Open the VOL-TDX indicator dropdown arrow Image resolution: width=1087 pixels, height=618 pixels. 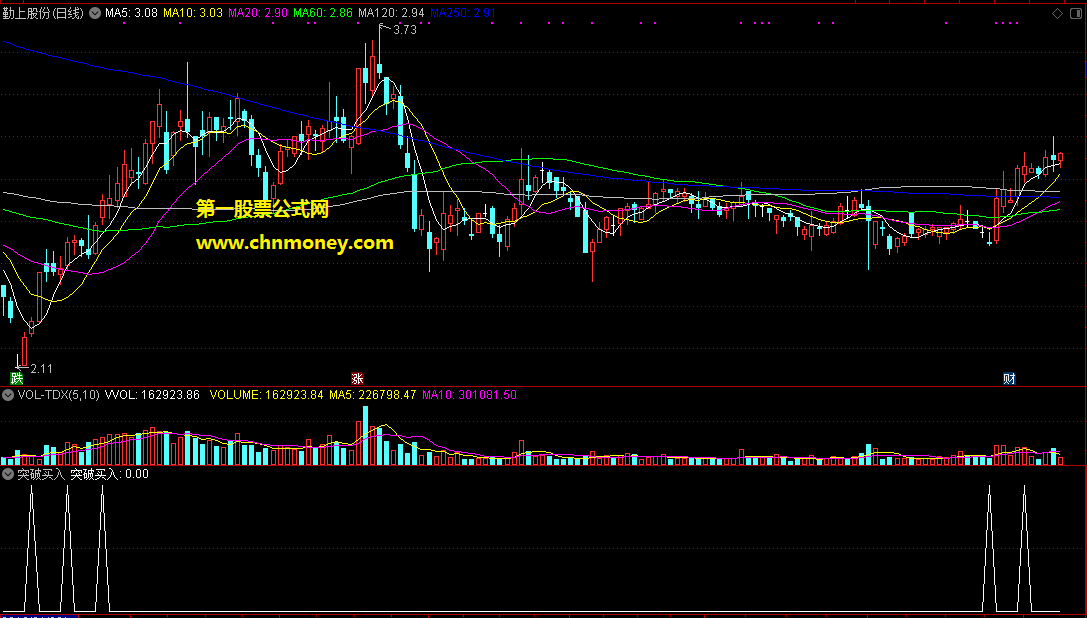click(x=8, y=395)
